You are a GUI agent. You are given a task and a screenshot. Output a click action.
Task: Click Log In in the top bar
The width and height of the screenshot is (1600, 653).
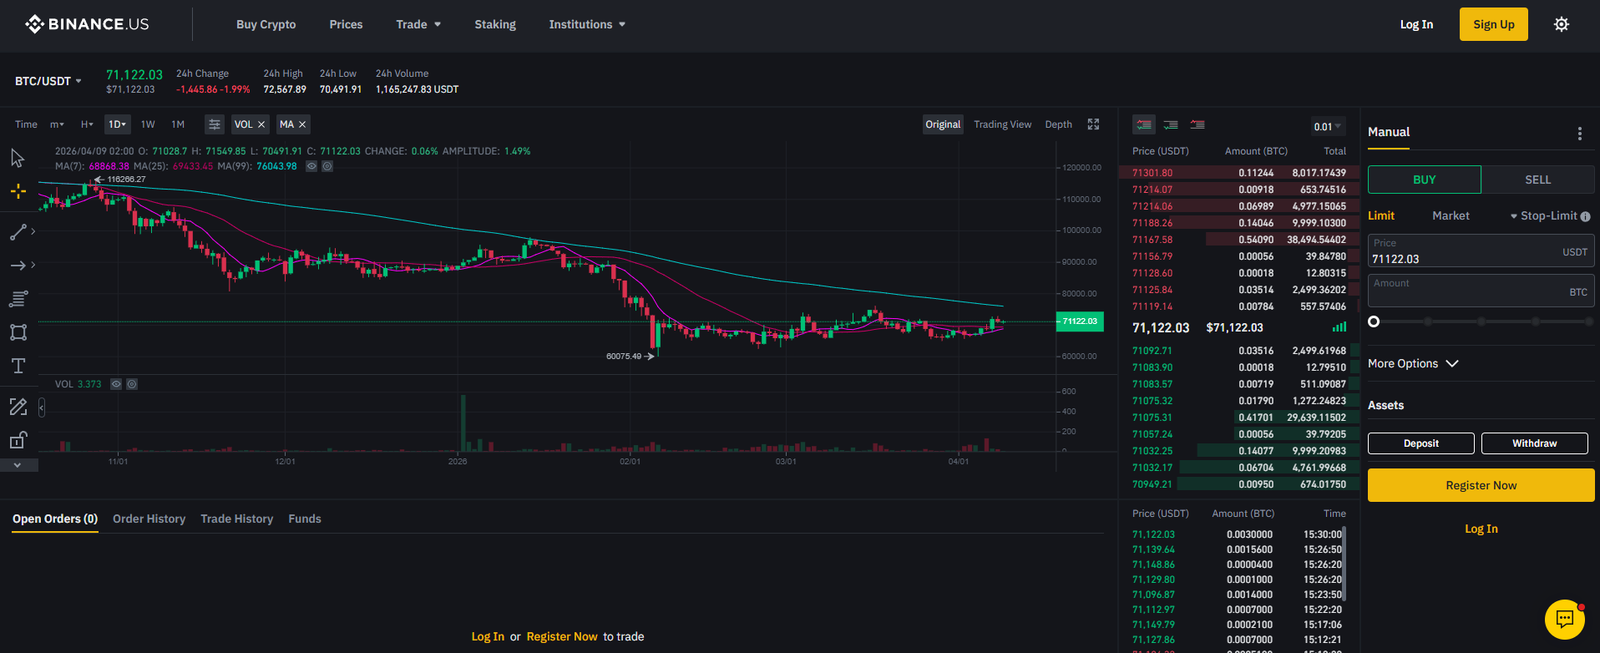pos(1416,24)
